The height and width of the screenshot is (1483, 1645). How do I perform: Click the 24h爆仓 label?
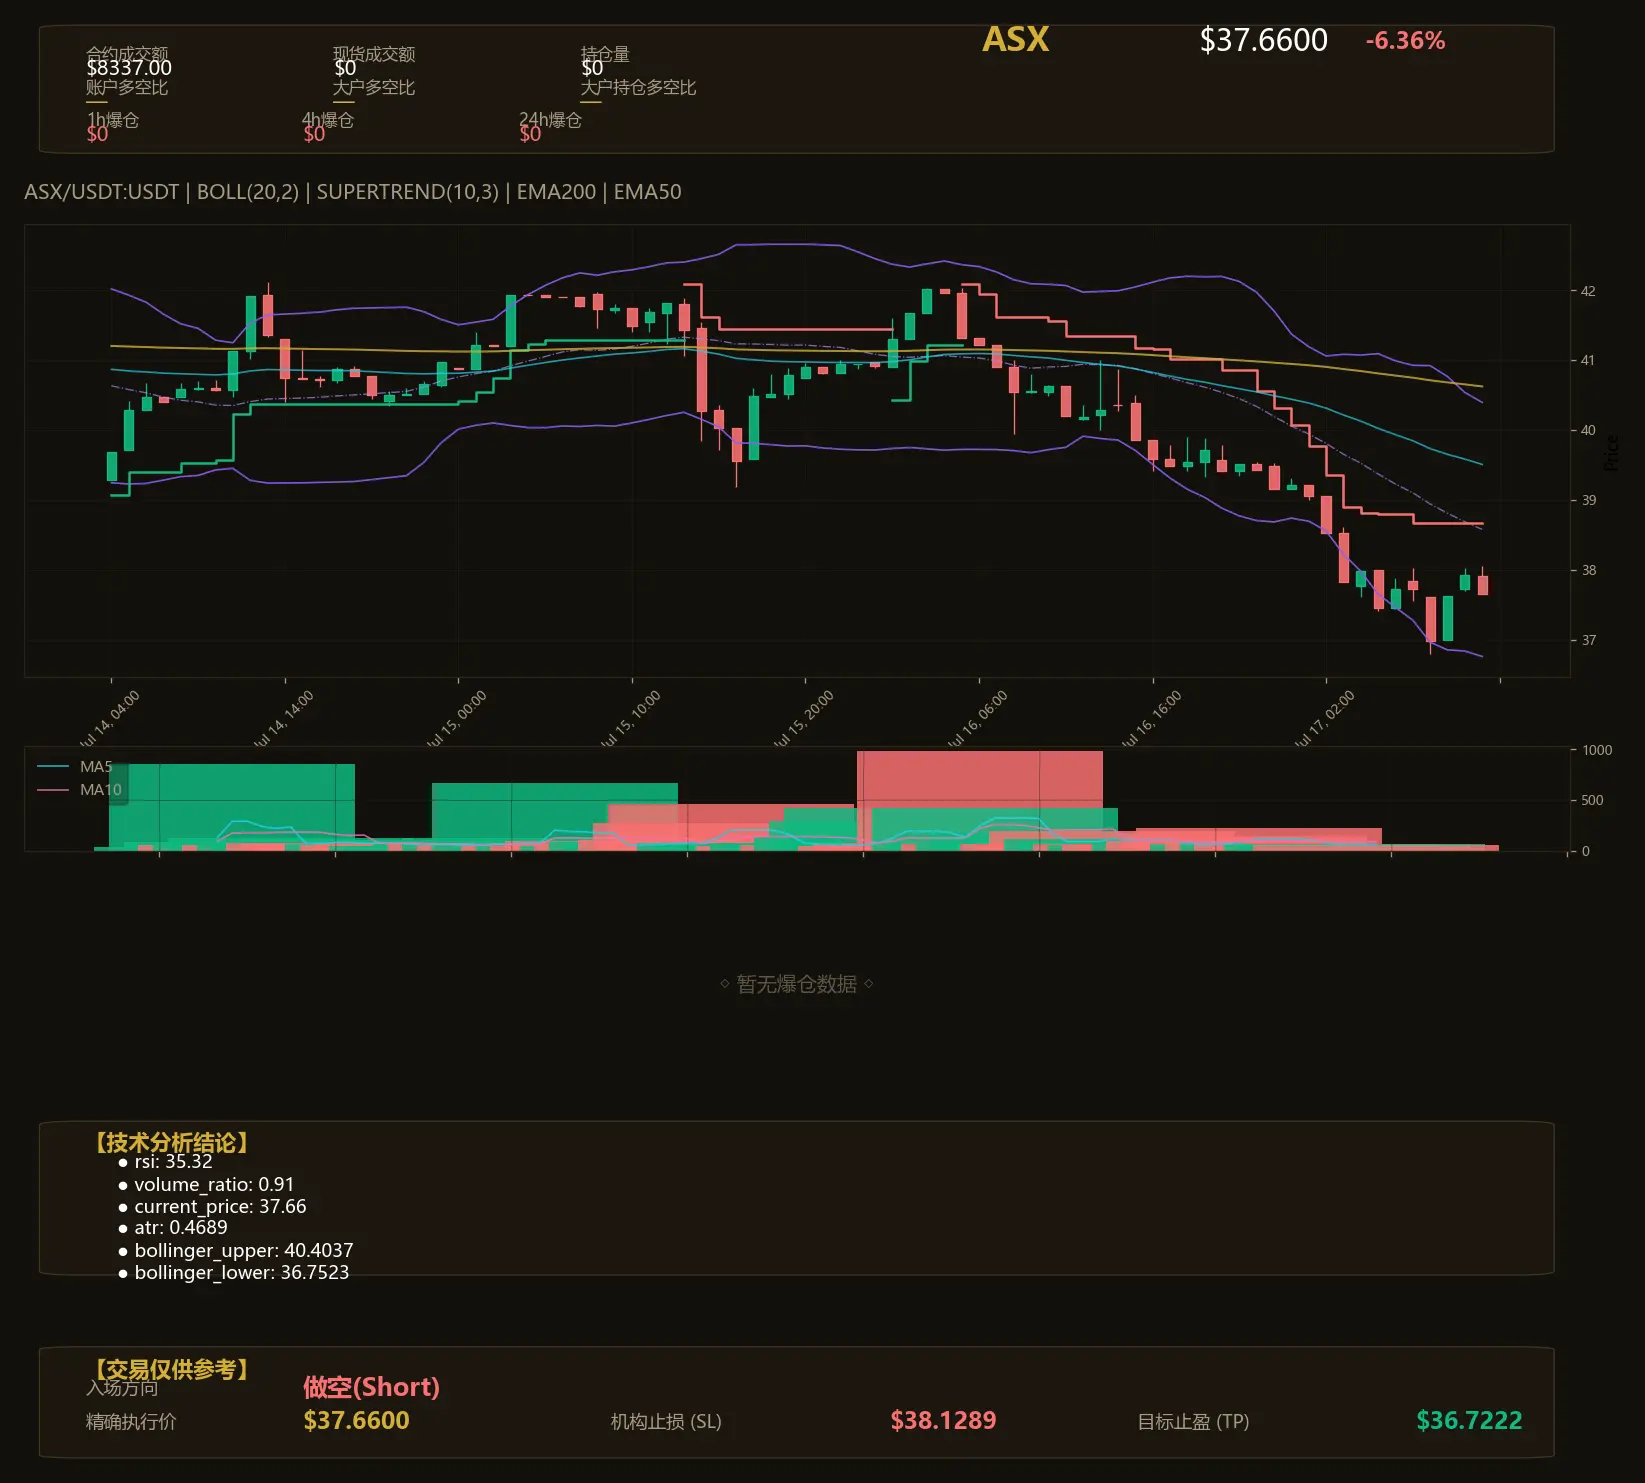pos(550,120)
